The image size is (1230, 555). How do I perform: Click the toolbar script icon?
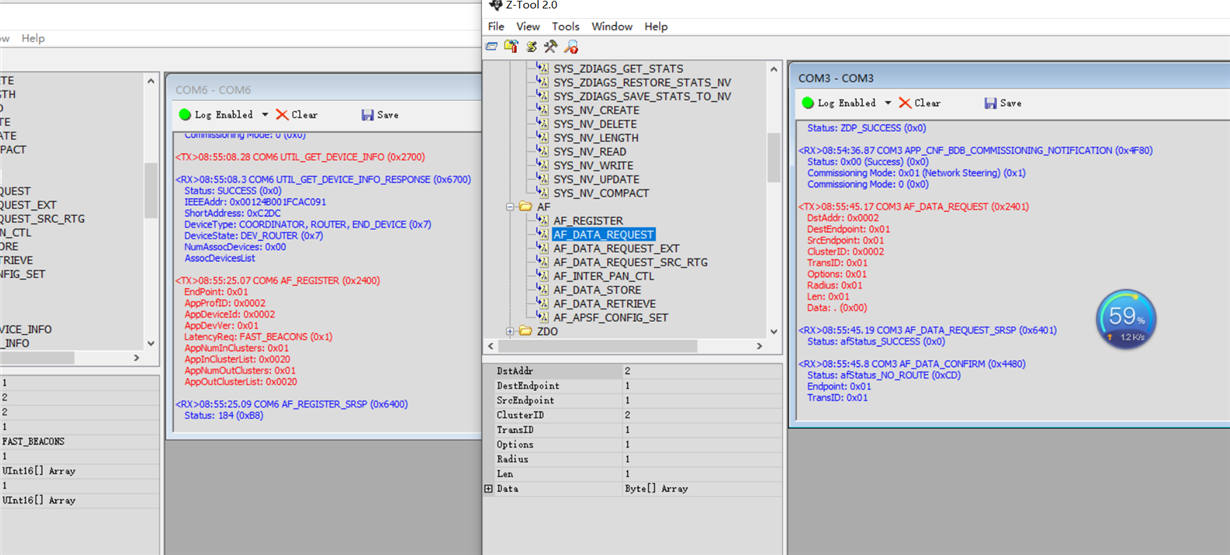coord(531,46)
